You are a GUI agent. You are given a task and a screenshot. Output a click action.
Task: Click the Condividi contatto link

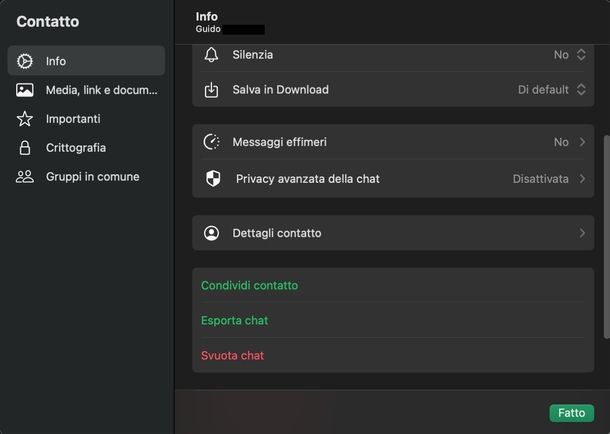(x=250, y=286)
